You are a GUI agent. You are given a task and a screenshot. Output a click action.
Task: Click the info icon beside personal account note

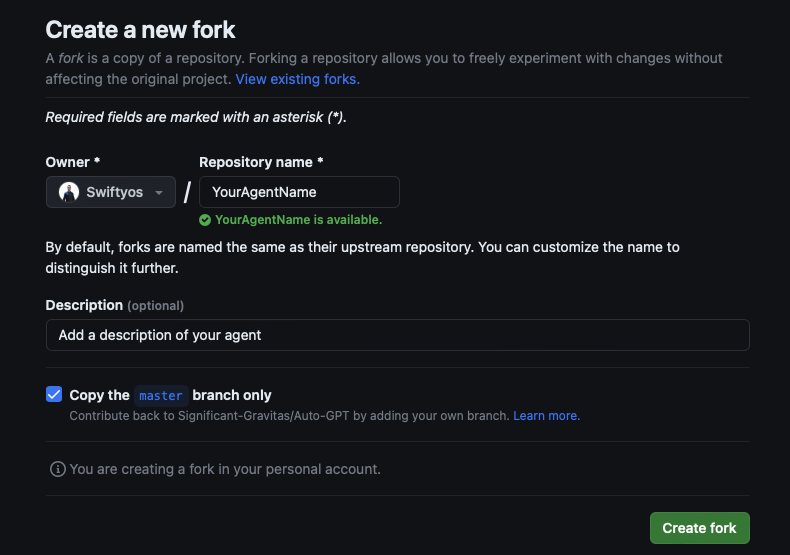coord(58,469)
